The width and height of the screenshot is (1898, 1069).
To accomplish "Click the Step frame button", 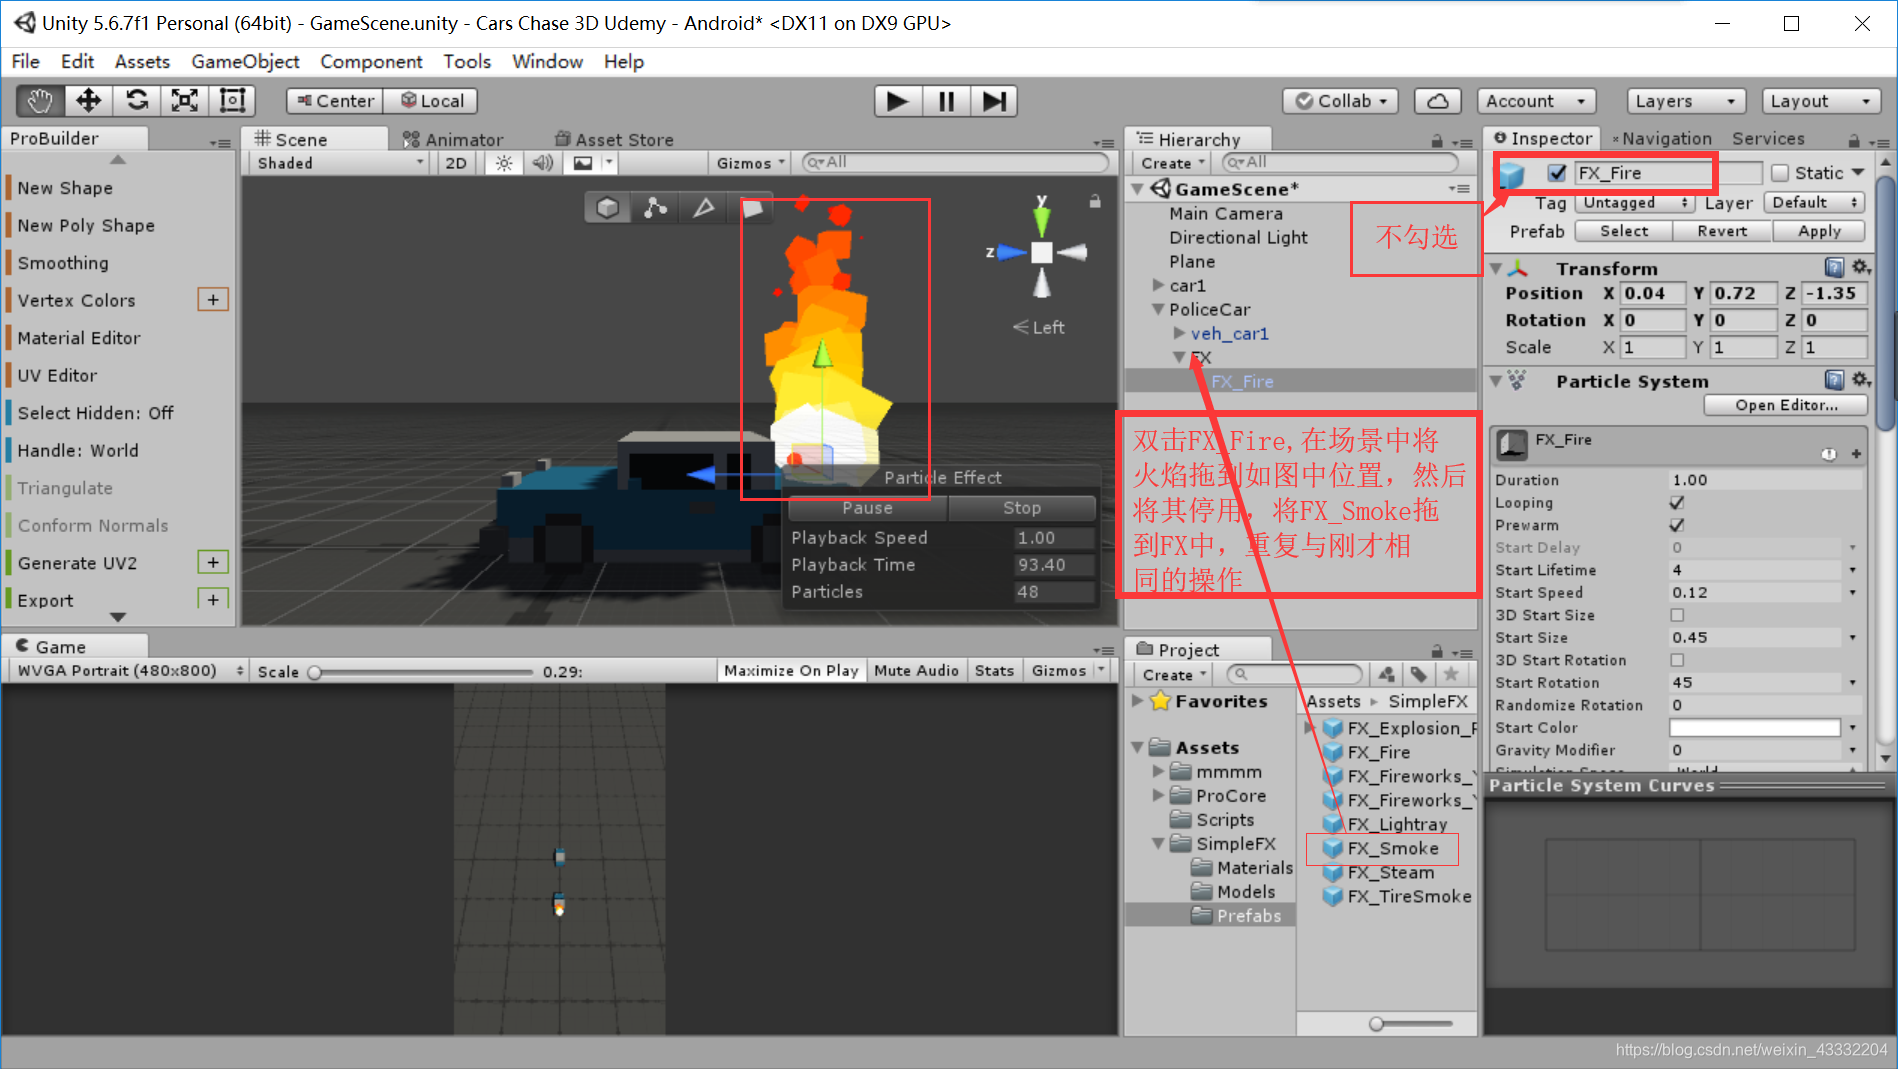I will (994, 101).
